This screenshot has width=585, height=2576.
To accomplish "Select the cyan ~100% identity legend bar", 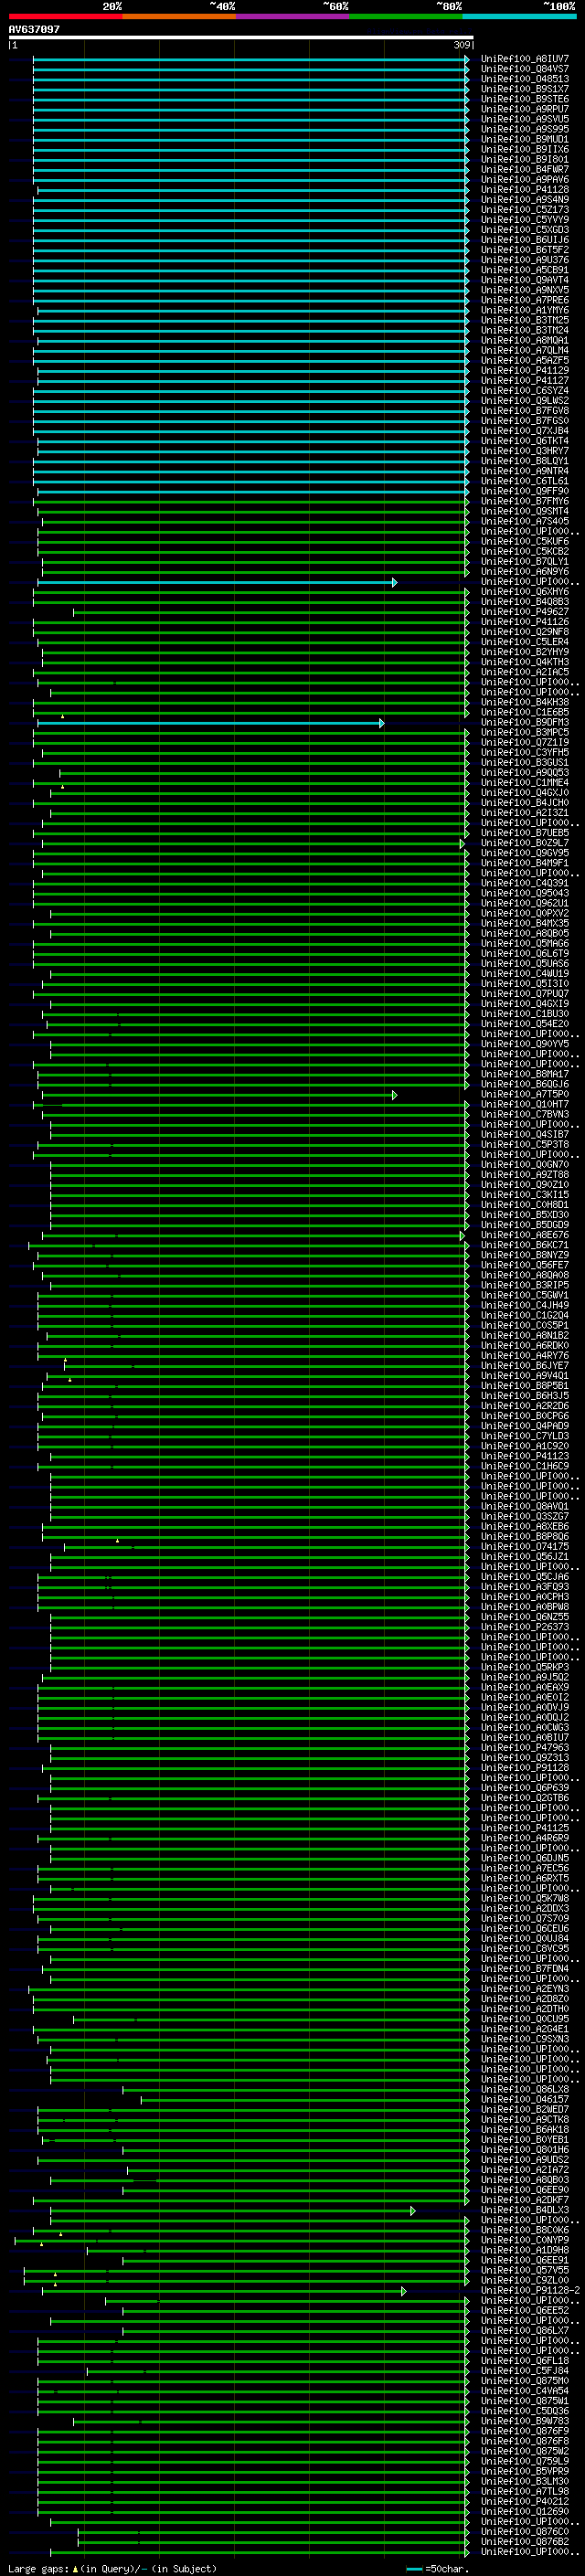I will click(x=519, y=17).
